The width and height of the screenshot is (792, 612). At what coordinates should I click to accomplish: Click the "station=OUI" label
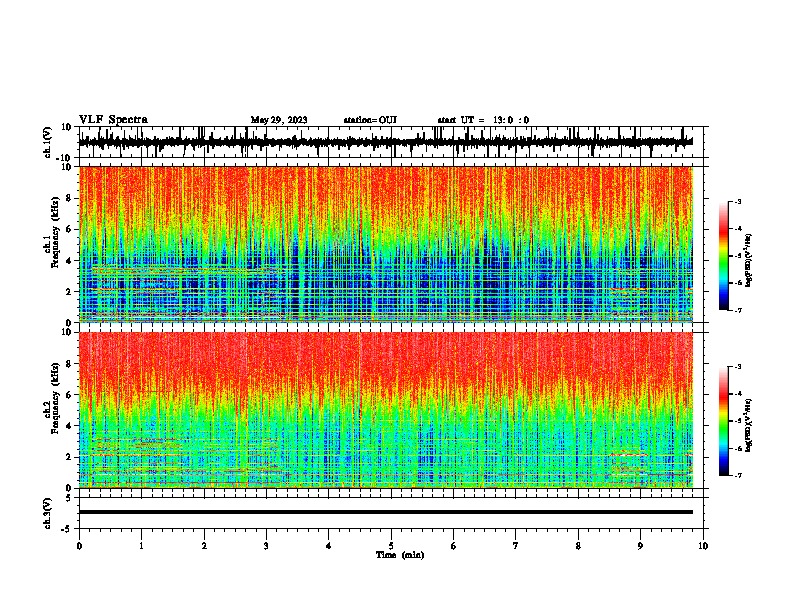(370, 120)
